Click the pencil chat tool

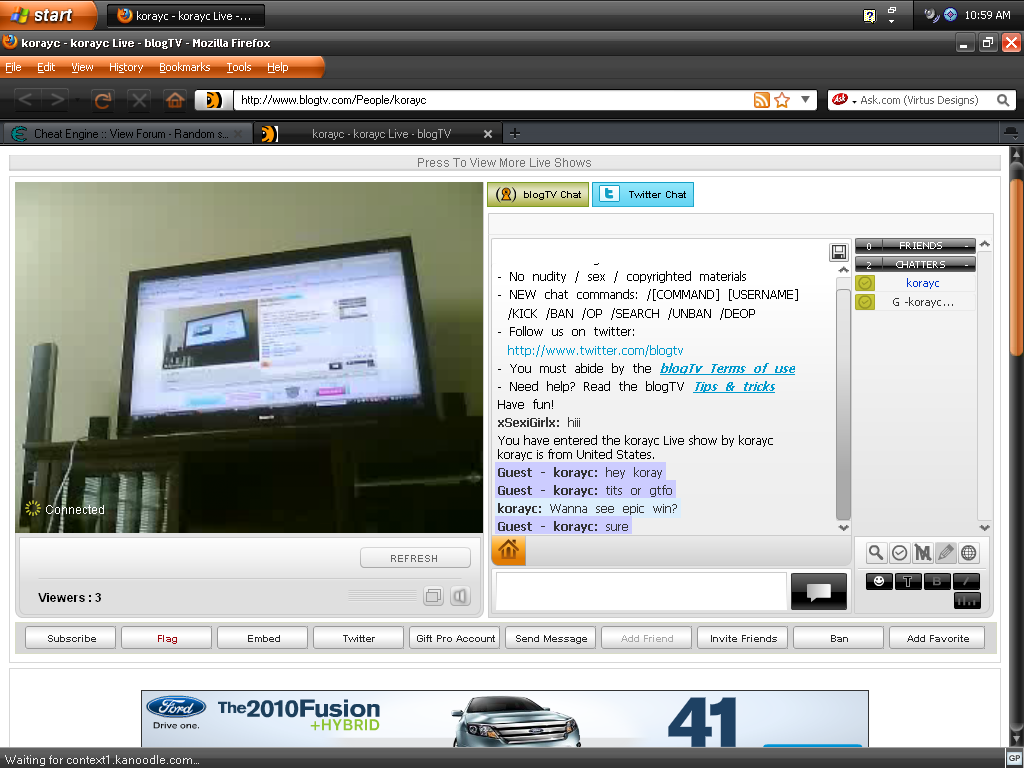coord(945,553)
